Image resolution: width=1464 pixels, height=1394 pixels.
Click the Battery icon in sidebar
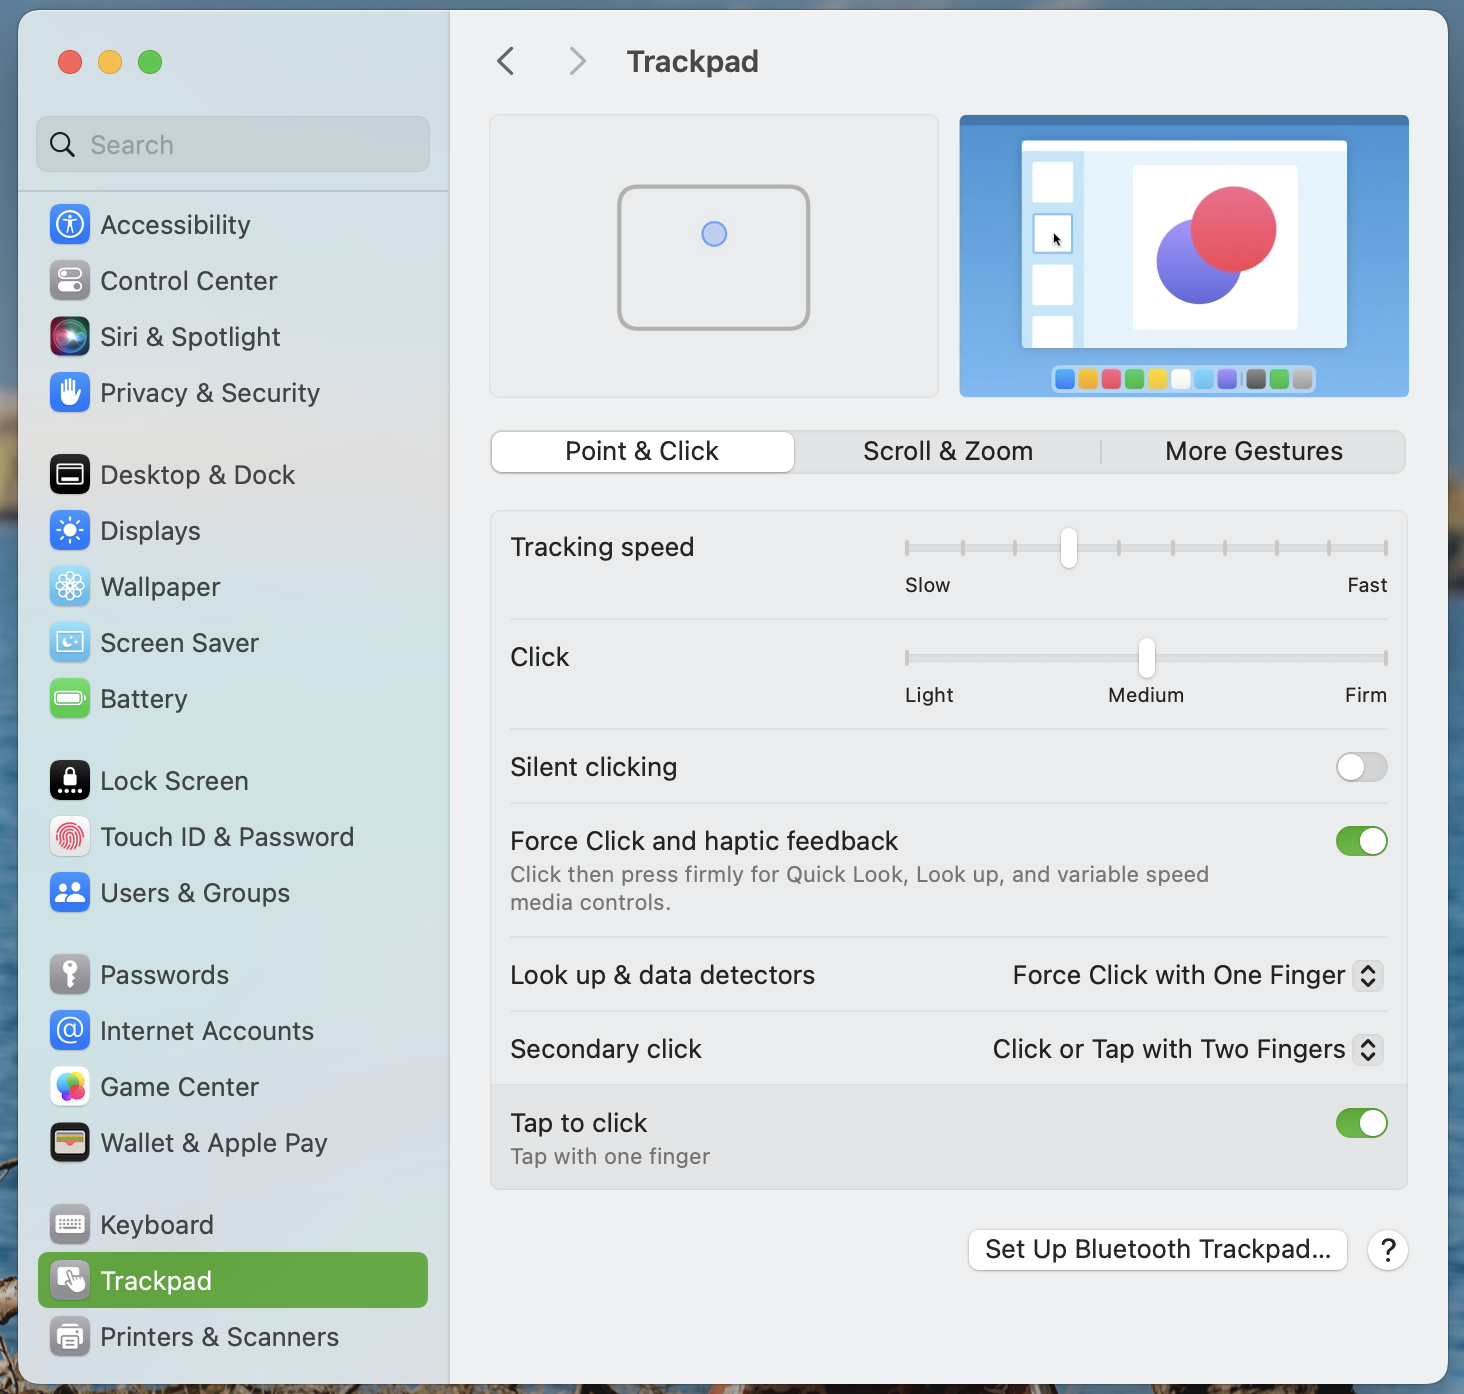tap(70, 699)
